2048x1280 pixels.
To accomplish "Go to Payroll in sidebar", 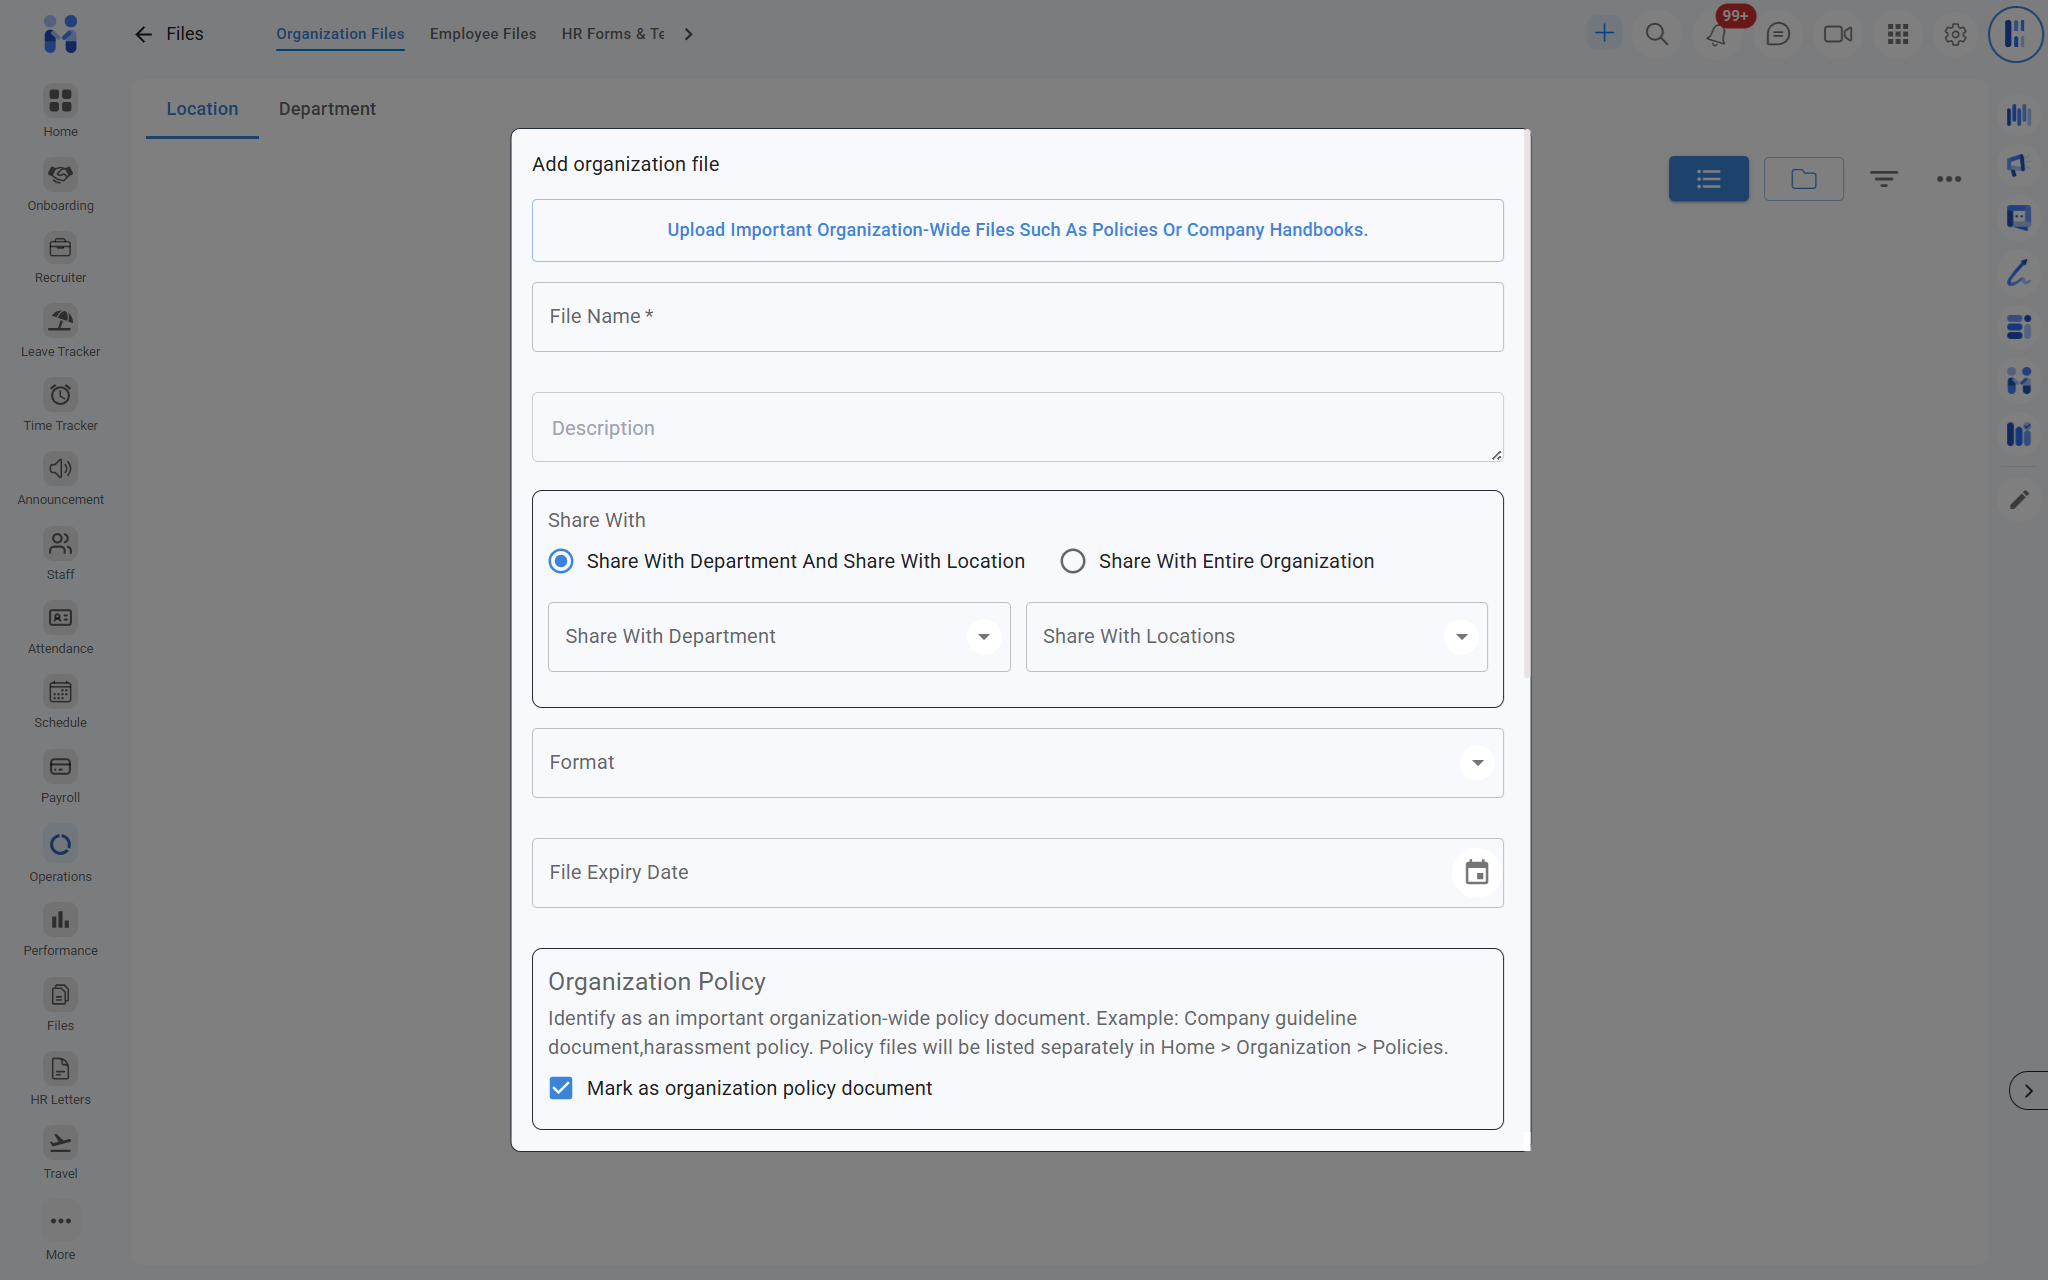I will point(60,768).
